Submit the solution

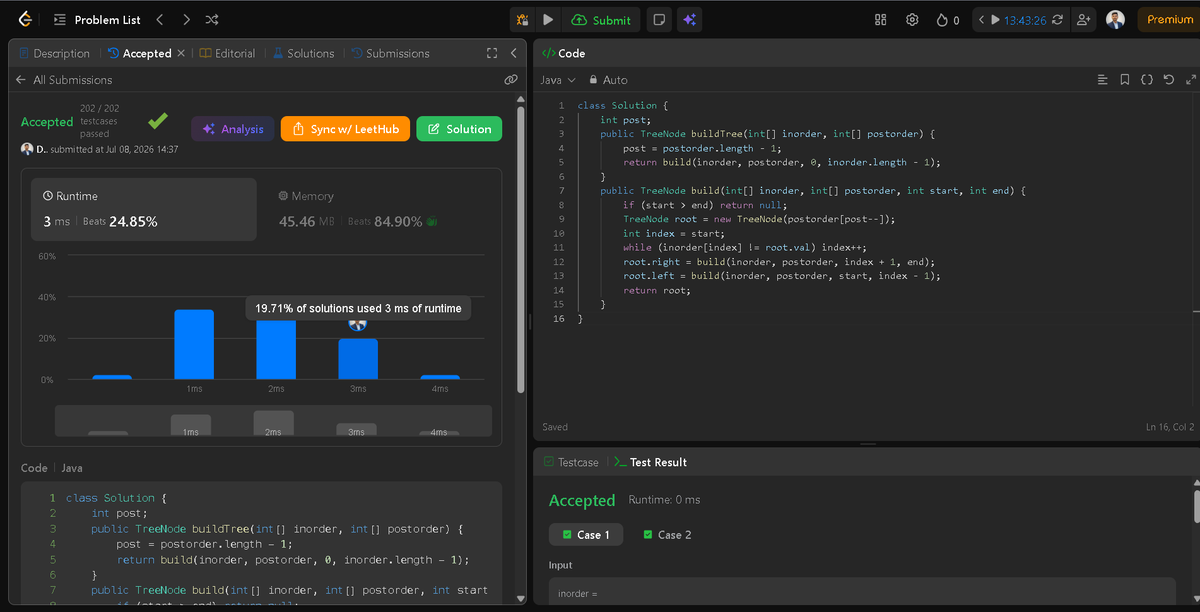601,19
